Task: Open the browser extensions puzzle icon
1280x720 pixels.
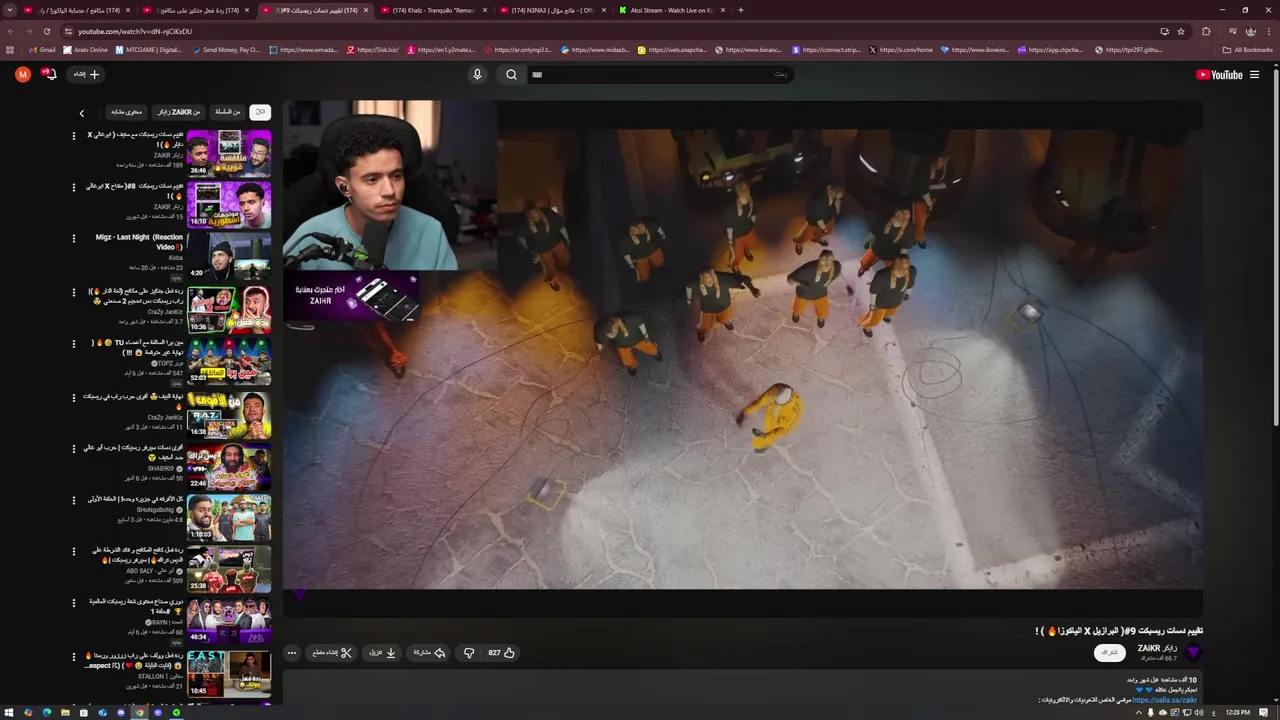Action: (x=1206, y=31)
